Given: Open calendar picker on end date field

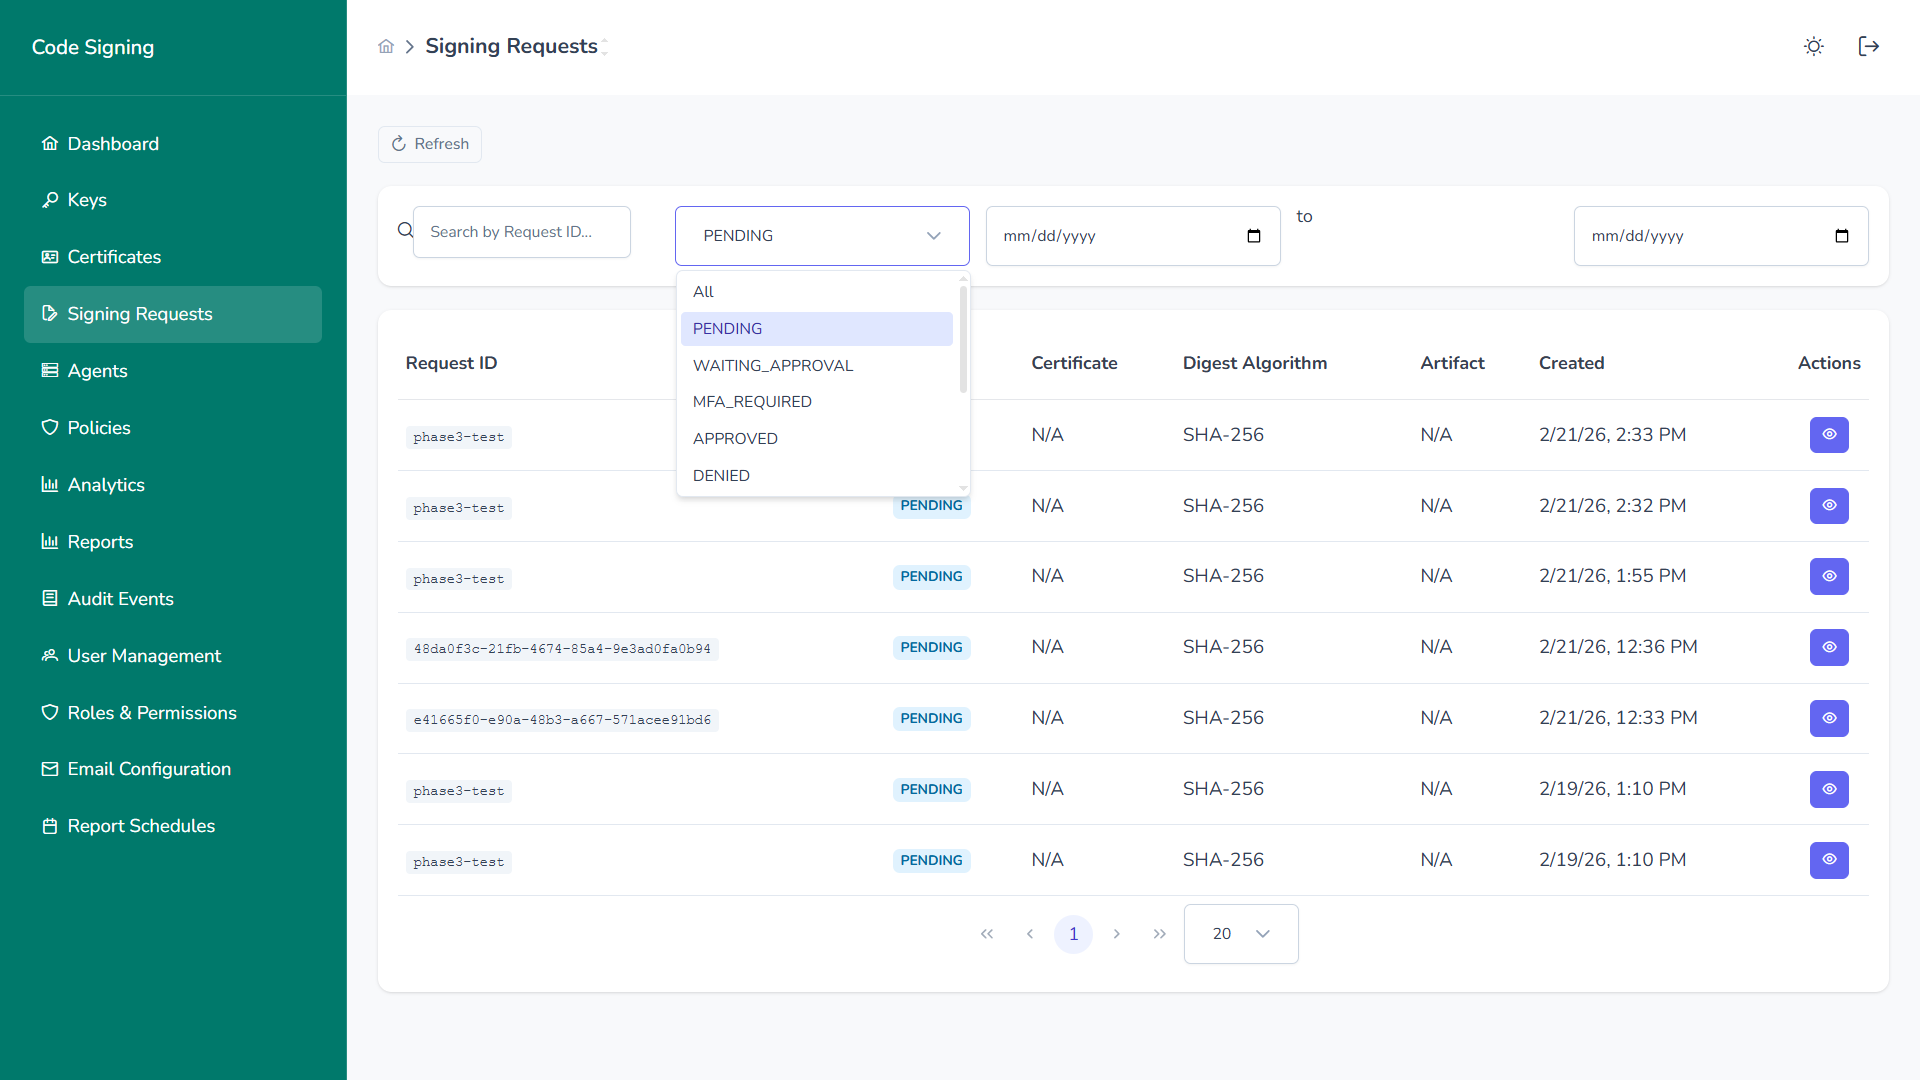Looking at the screenshot, I should click(1841, 236).
